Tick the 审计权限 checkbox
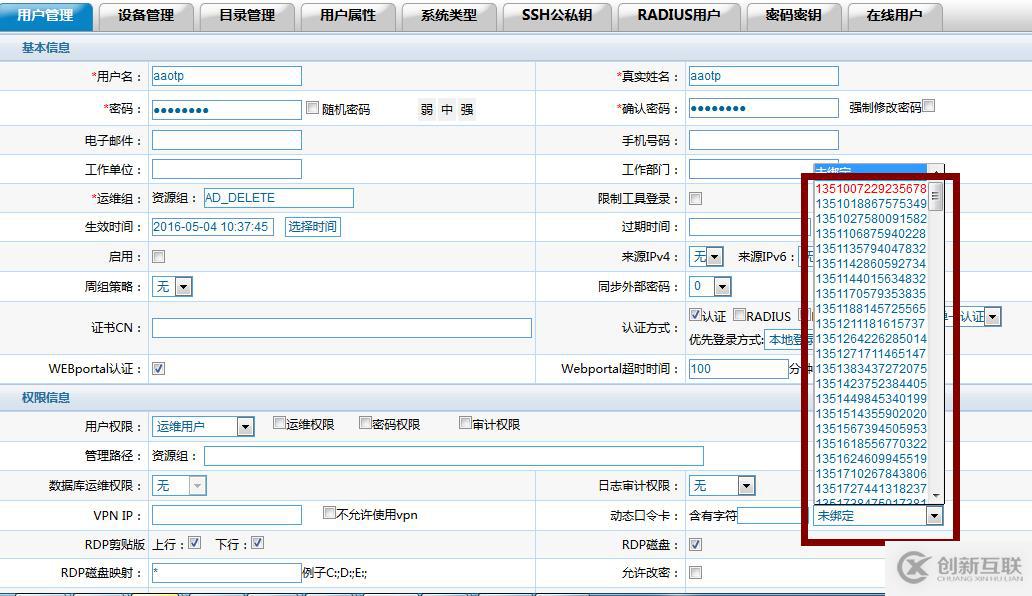The width and height of the screenshot is (1032, 596). pos(465,422)
